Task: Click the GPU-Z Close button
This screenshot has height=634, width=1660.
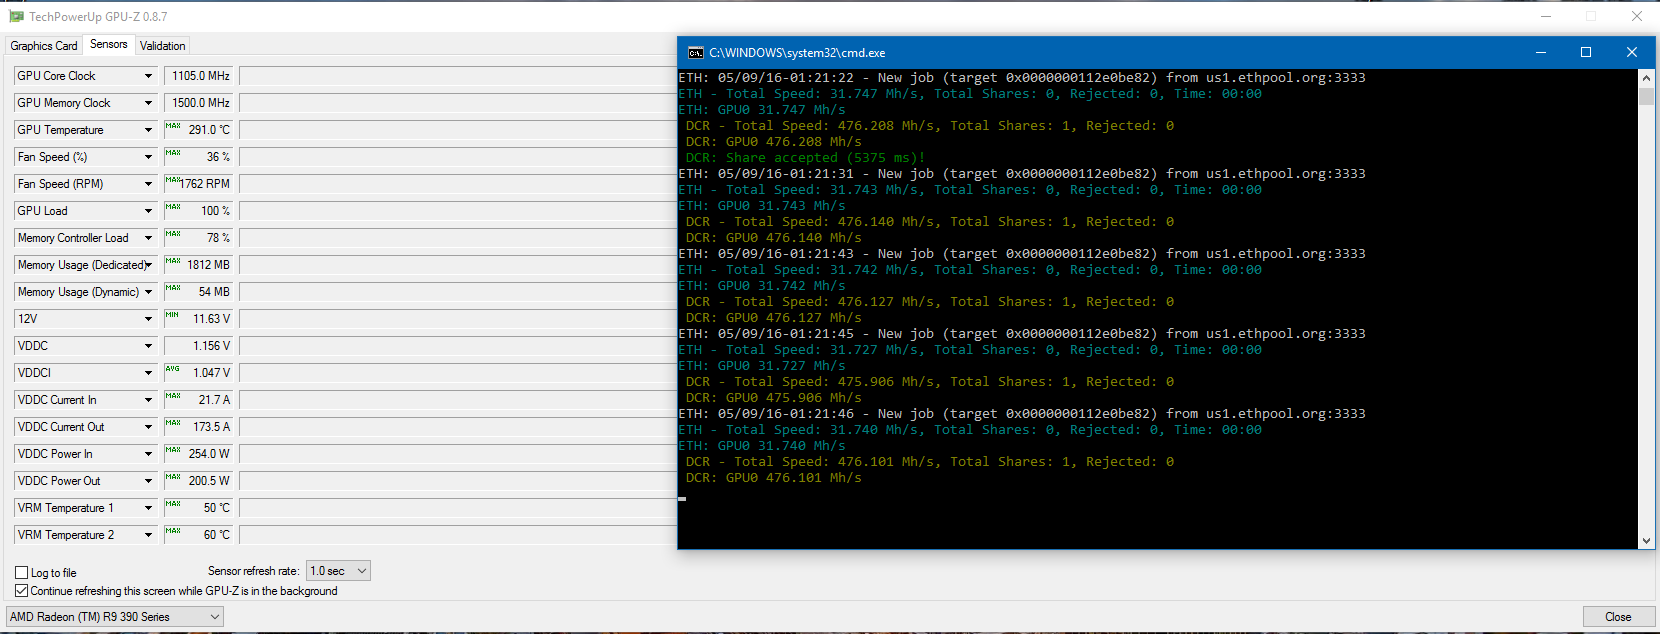Action: pos(1618,617)
